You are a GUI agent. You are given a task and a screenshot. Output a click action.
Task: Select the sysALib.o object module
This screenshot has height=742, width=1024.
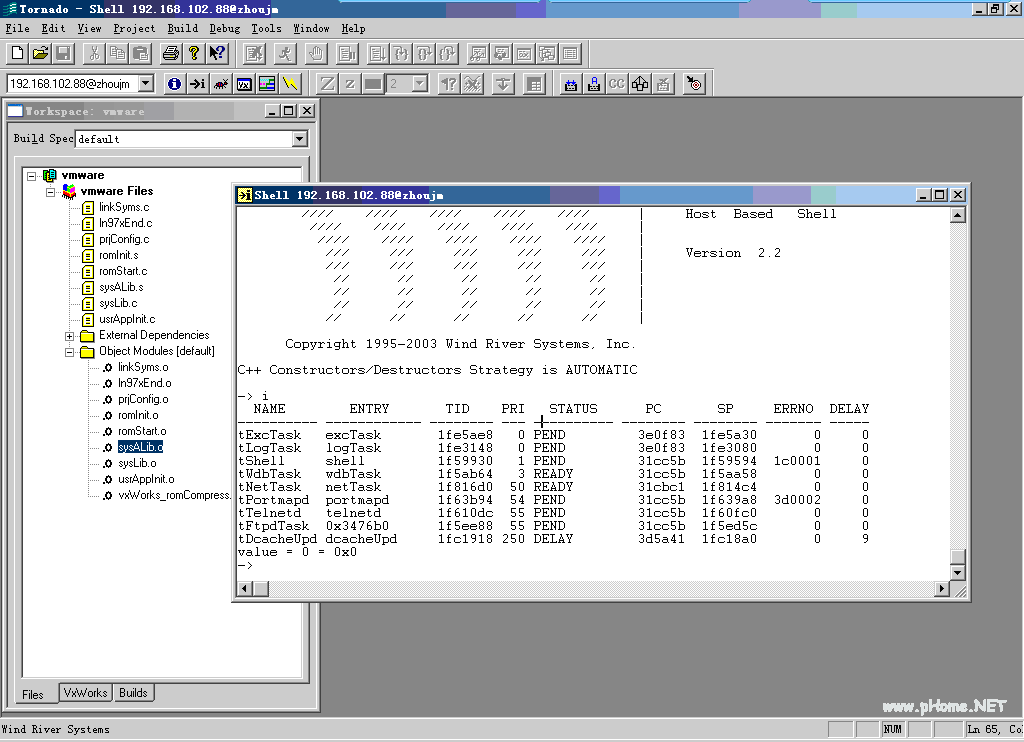pos(140,447)
